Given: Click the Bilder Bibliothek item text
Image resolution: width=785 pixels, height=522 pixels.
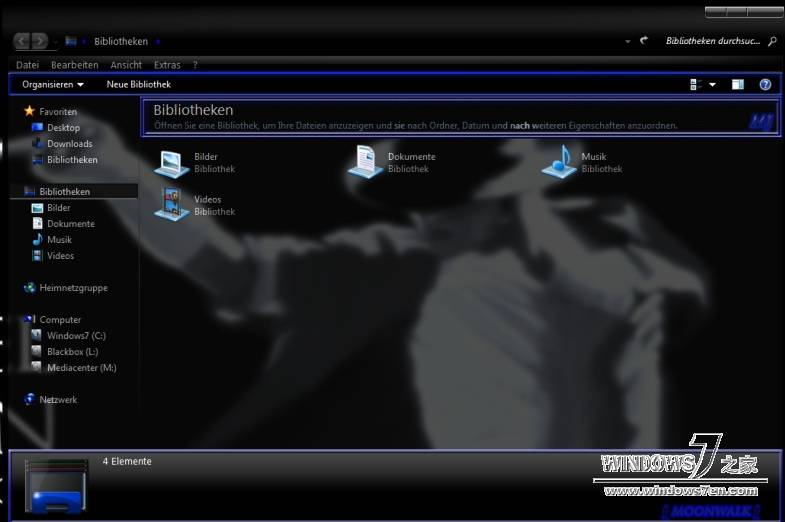Looking at the screenshot, I should point(214,163).
